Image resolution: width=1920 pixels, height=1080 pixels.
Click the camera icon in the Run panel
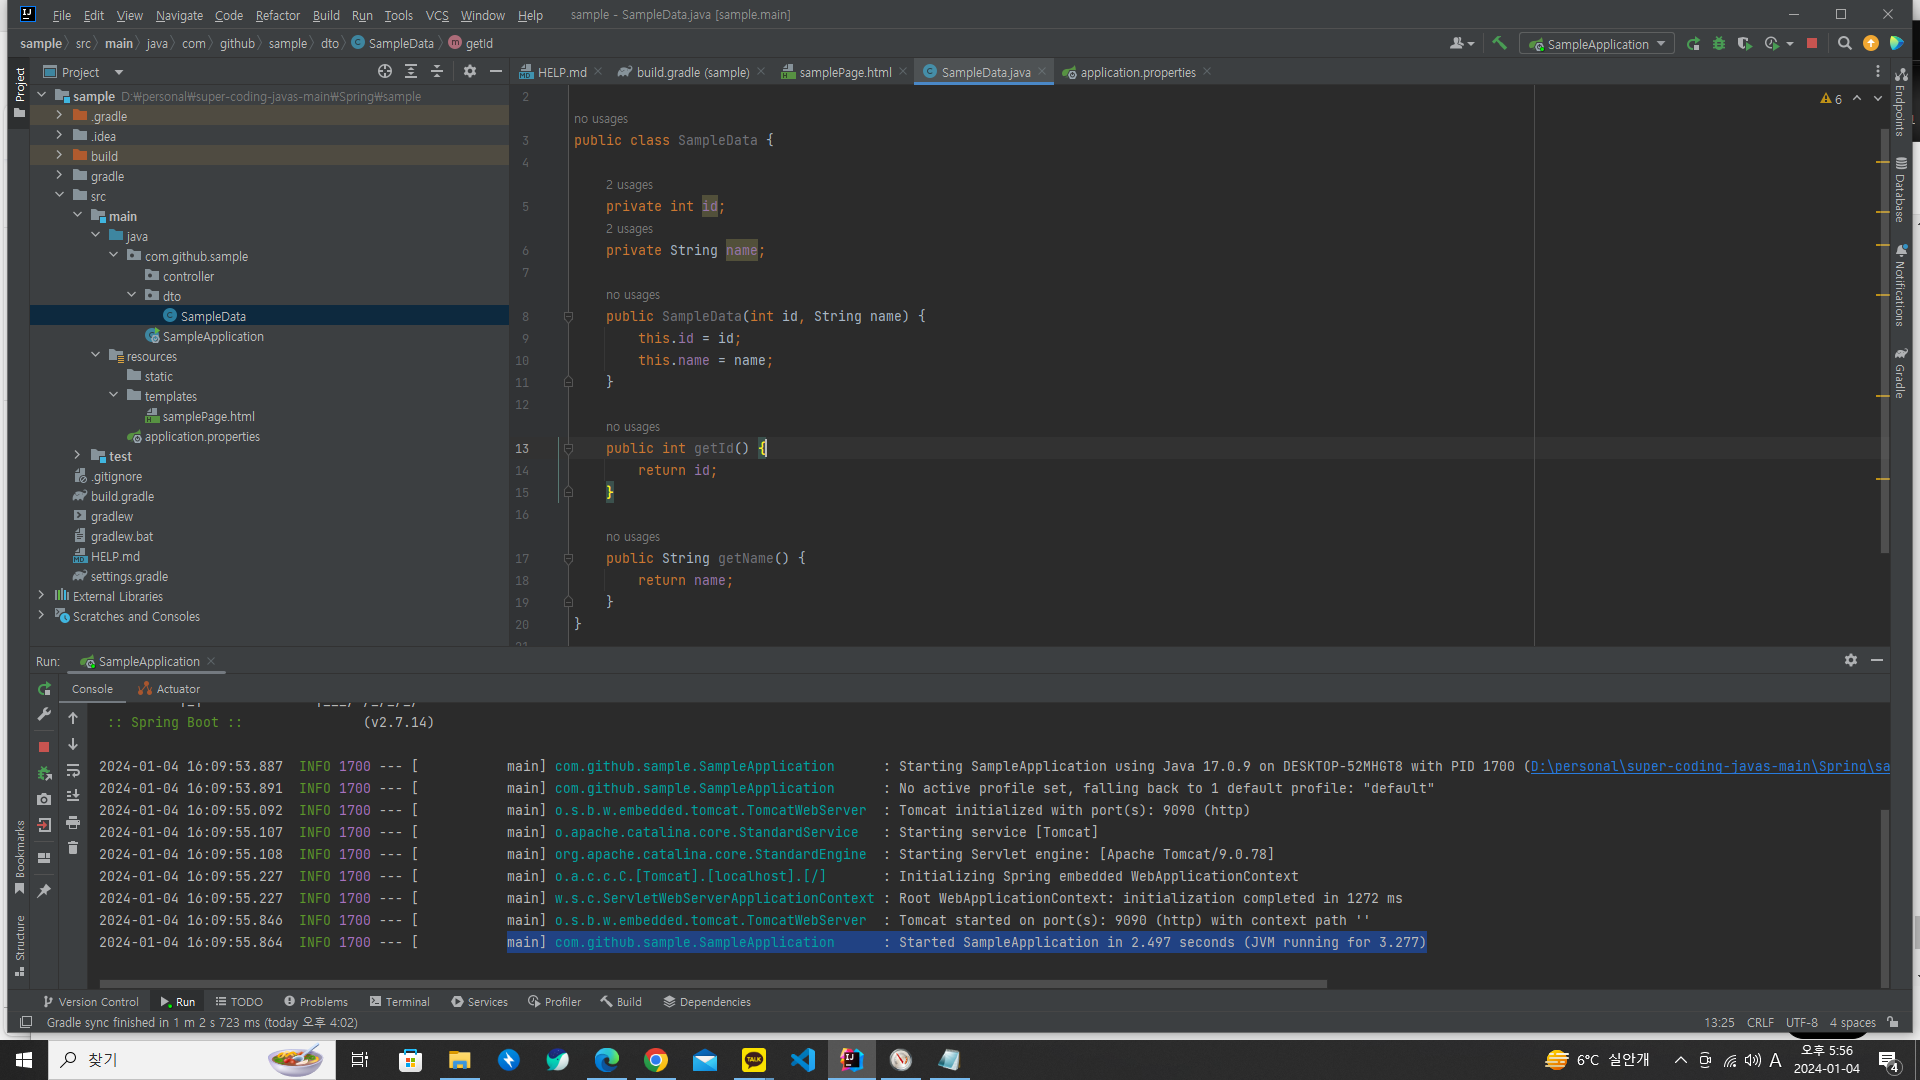tap(44, 799)
